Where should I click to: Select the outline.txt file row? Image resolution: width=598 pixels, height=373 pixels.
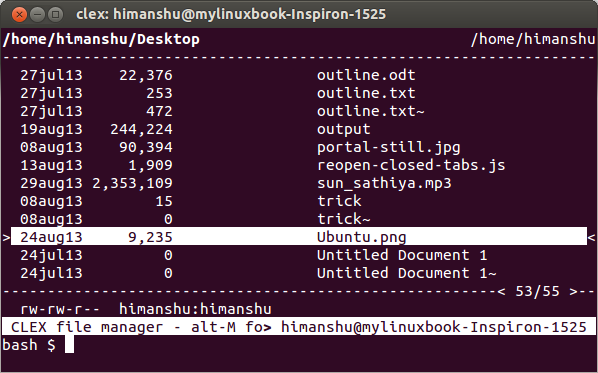[299, 93]
